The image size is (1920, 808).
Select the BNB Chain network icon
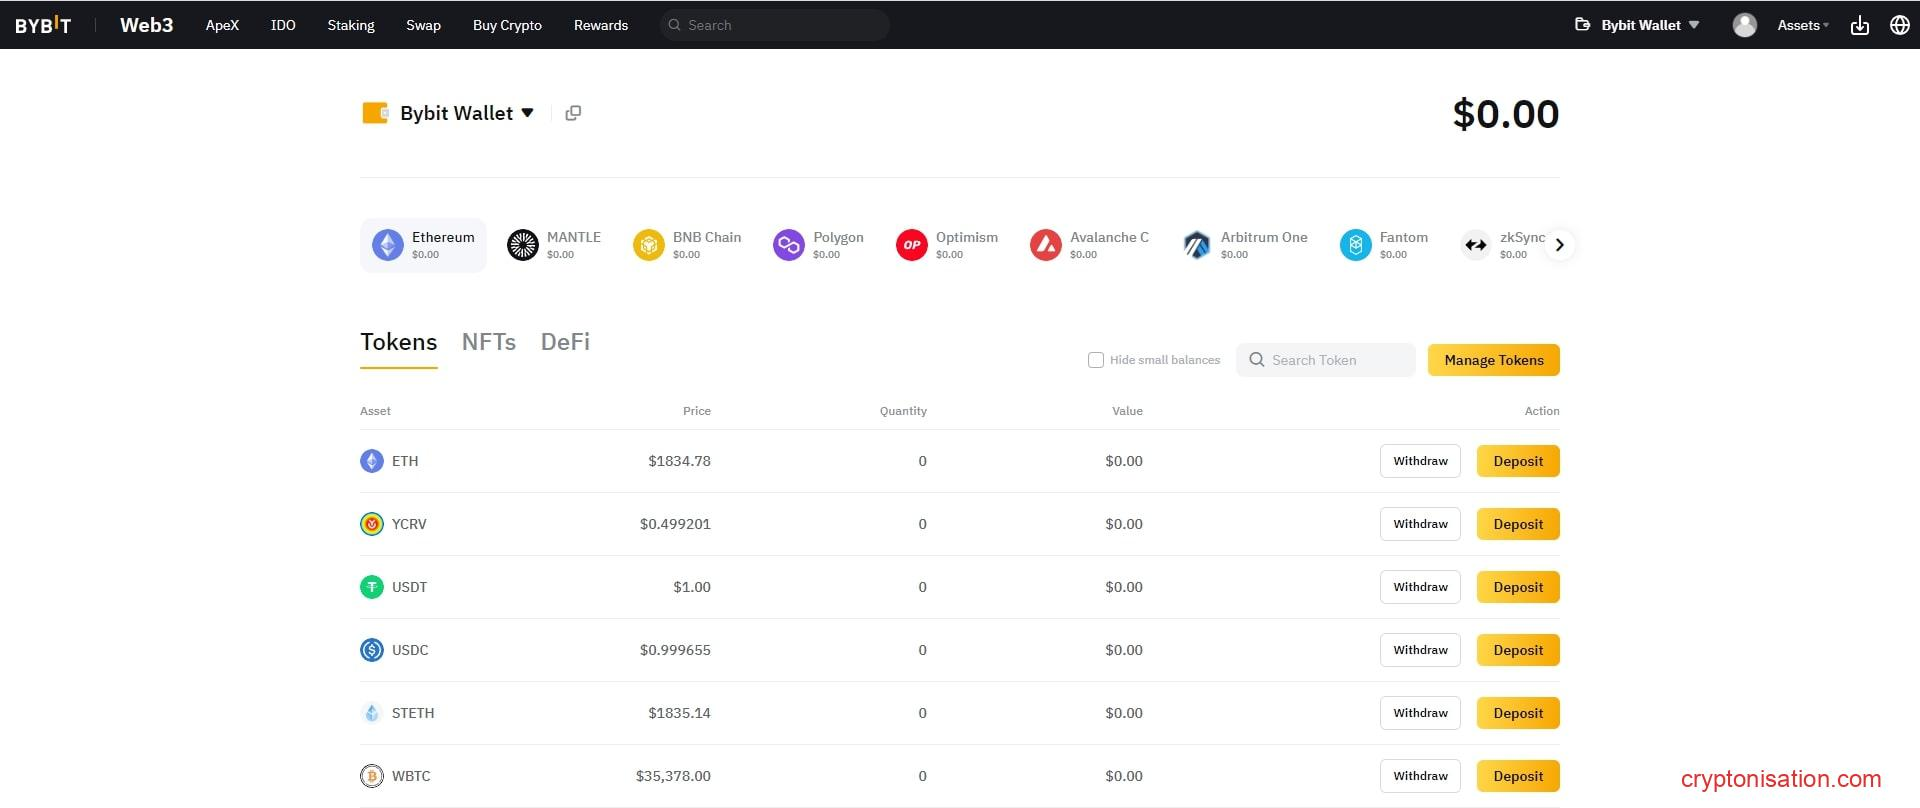point(649,245)
